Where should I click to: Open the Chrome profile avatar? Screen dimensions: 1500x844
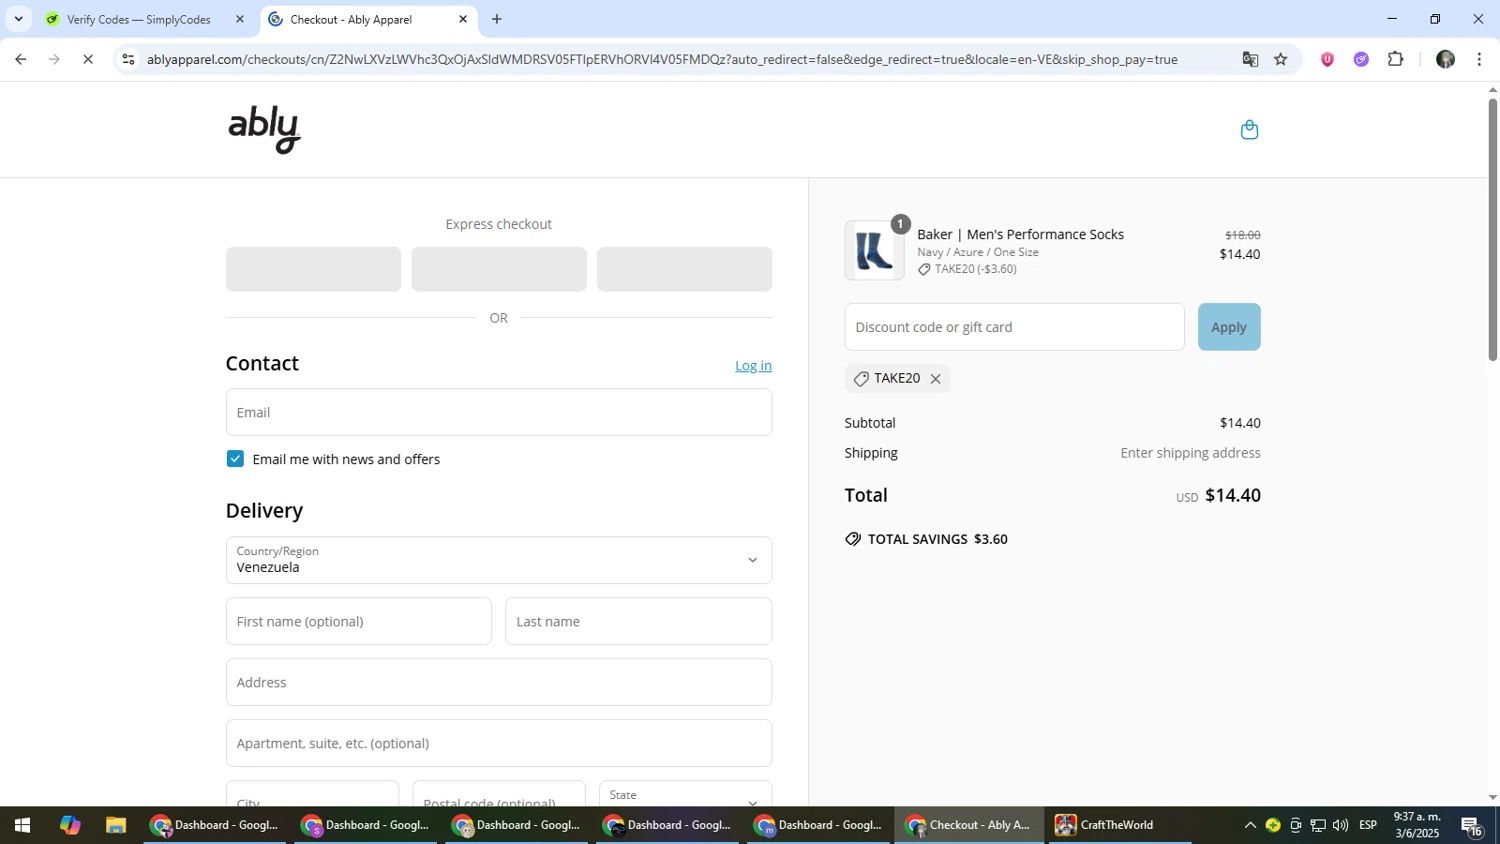tap(1445, 59)
